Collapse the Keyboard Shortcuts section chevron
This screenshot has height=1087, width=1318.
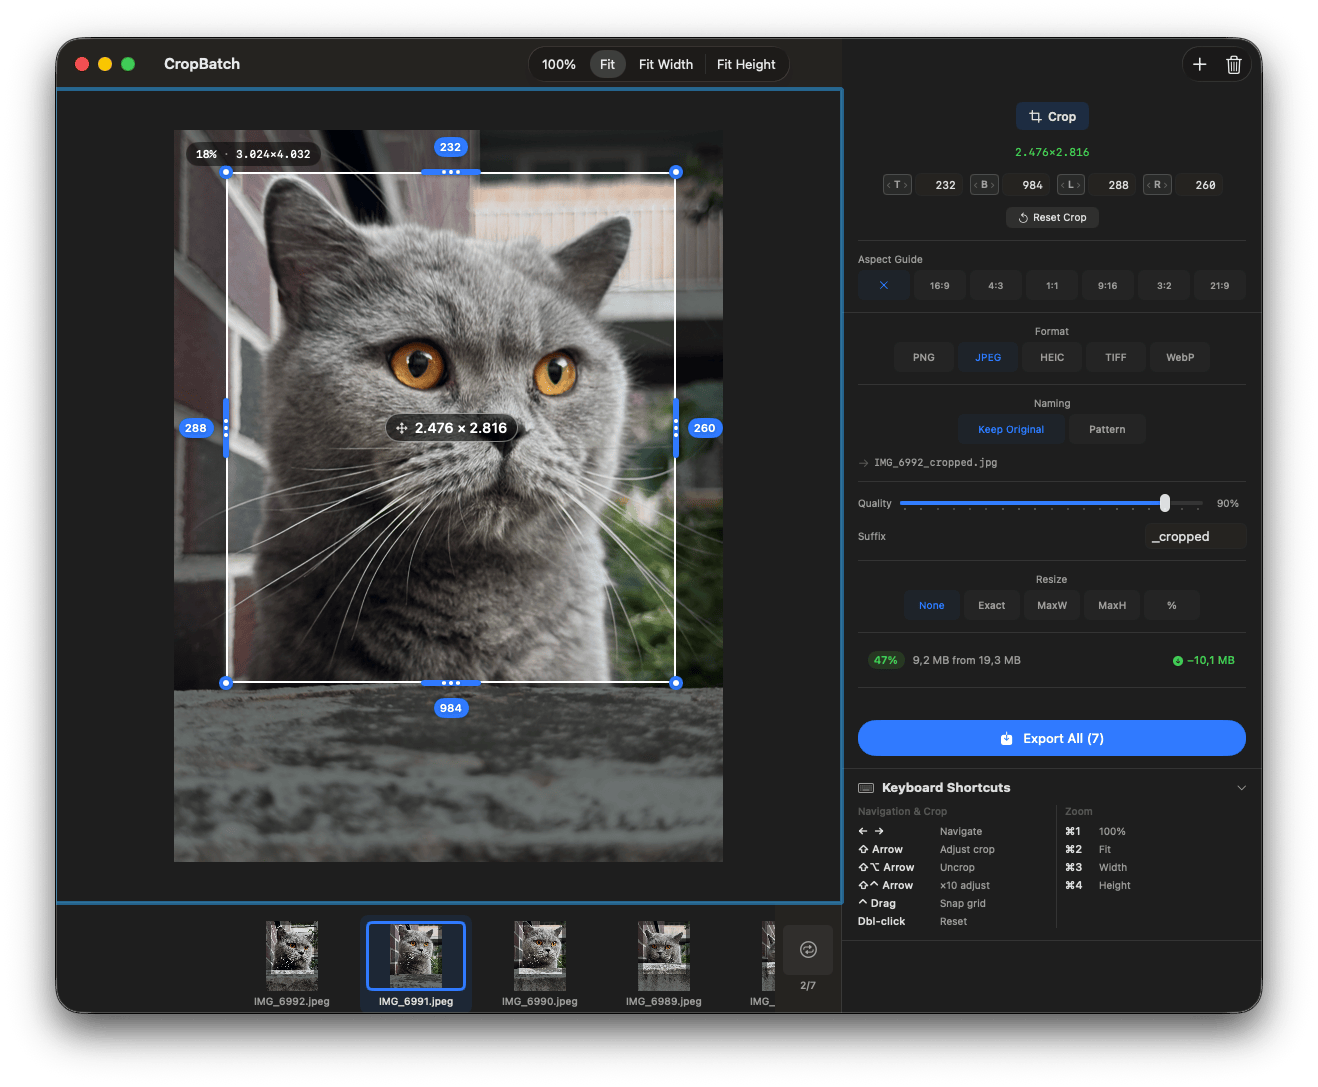(1242, 788)
